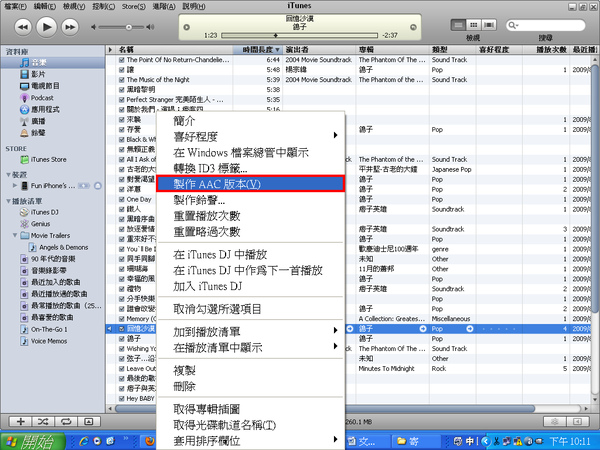The image size is (600, 450).
Task: Switch to Cover Flow view
Action: point(489,25)
